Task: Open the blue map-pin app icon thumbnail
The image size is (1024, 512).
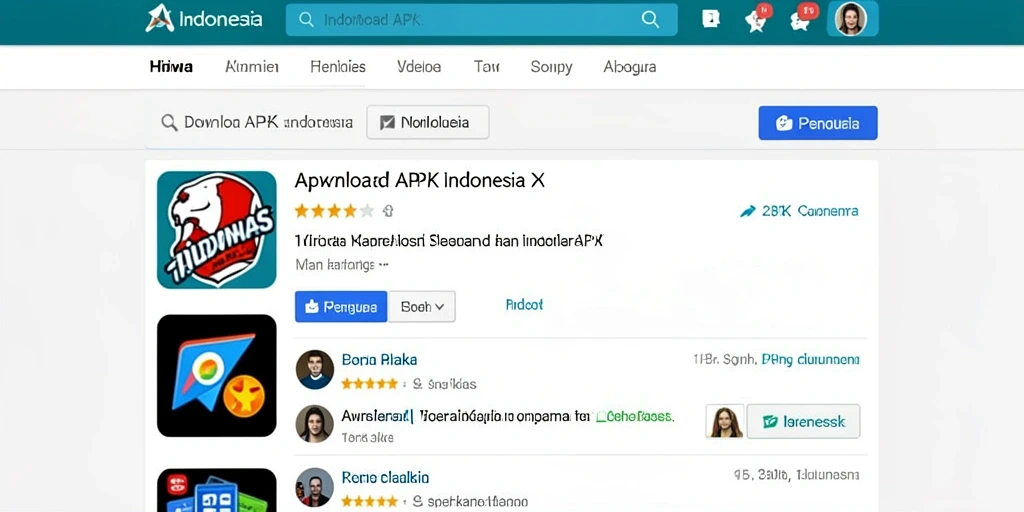Action: 217,376
